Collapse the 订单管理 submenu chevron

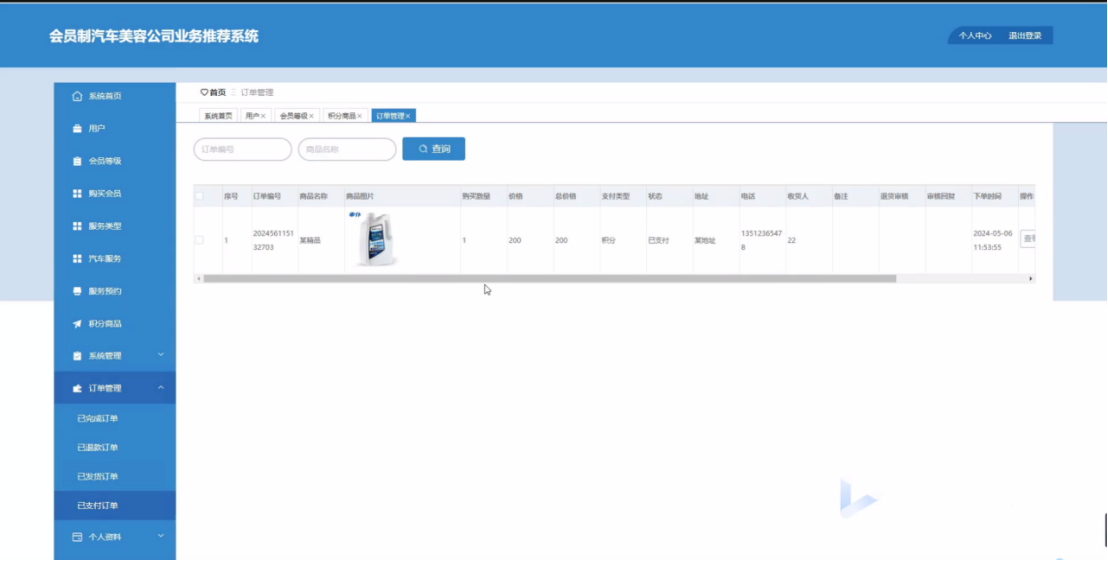pyautogui.click(x=160, y=387)
